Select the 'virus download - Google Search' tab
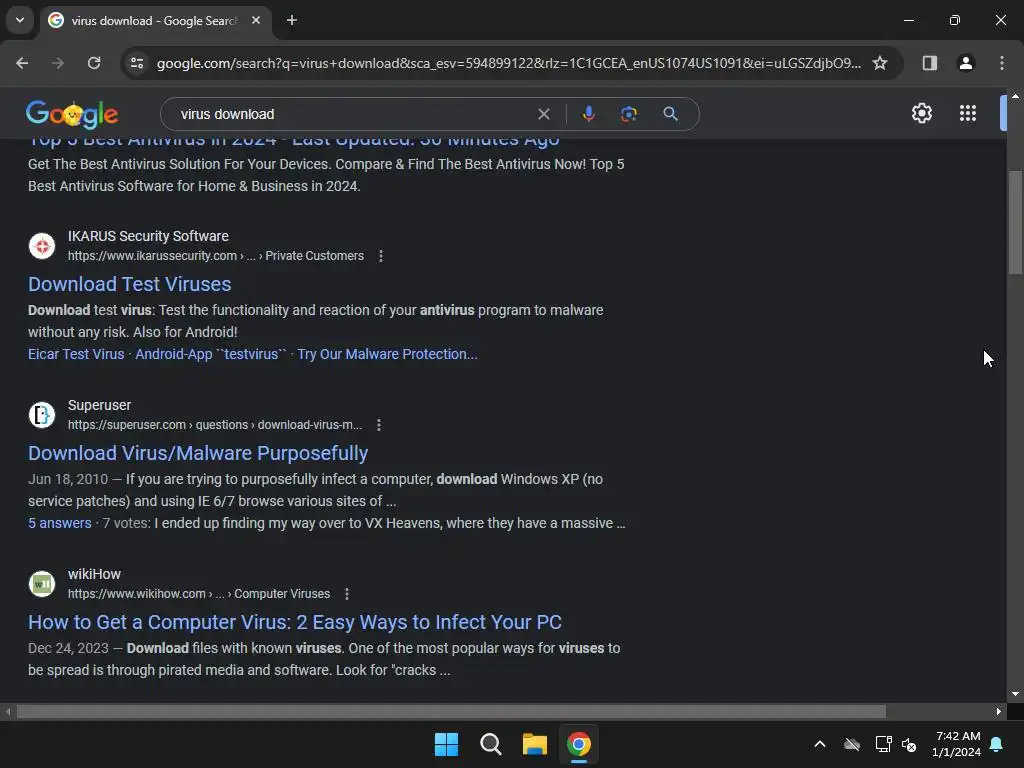1024x768 pixels. coord(153,21)
